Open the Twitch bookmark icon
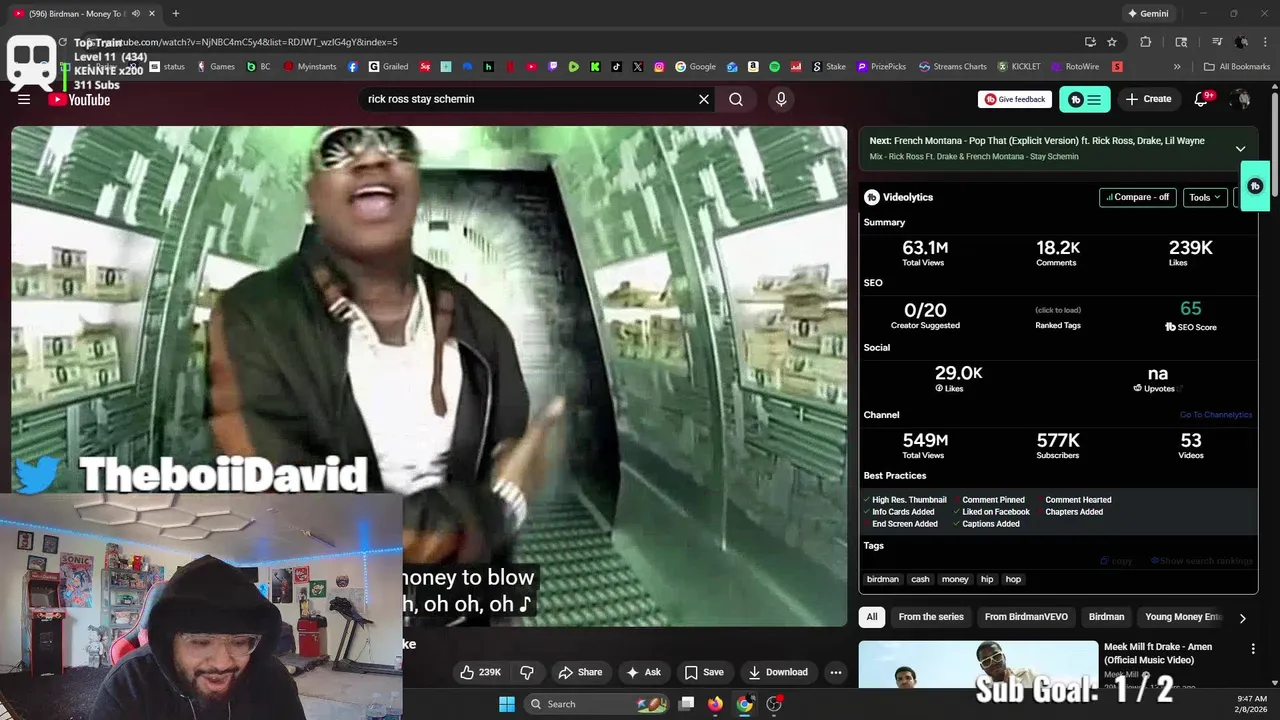This screenshot has height=720, width=1280. [x=553, y=67]
